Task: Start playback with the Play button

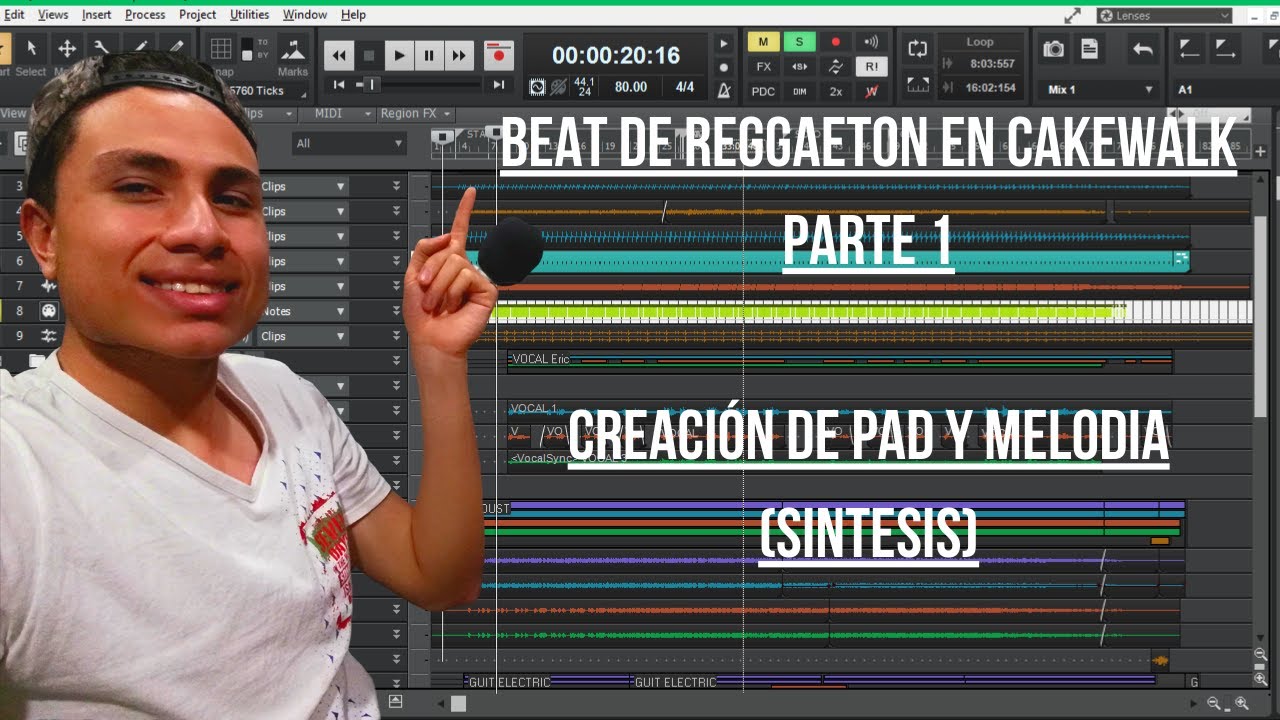Action: click(x=399, y=56)
